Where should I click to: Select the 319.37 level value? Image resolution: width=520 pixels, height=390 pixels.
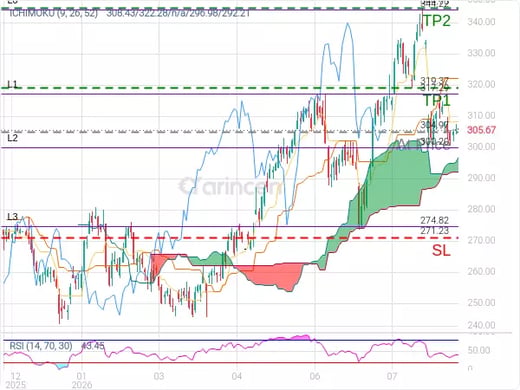tap(434, 80)
